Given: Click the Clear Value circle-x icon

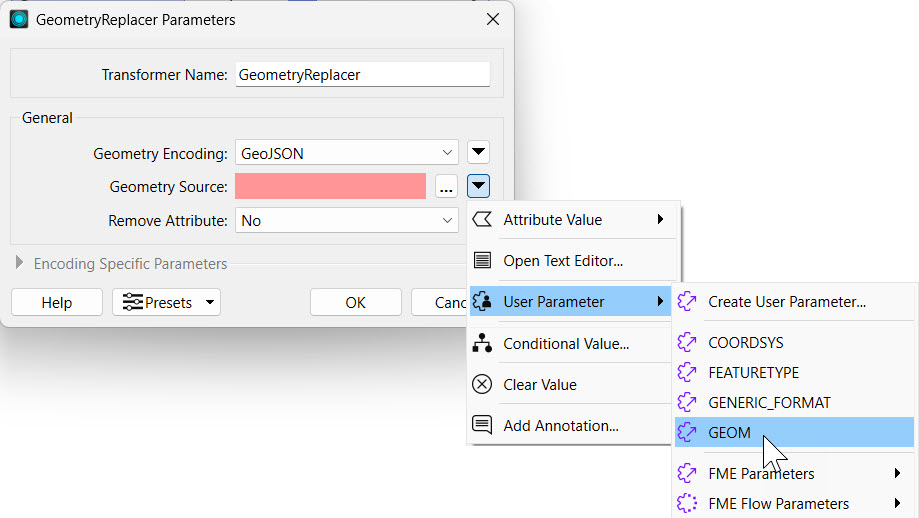Looking at the screenshot, I should 482,385.
